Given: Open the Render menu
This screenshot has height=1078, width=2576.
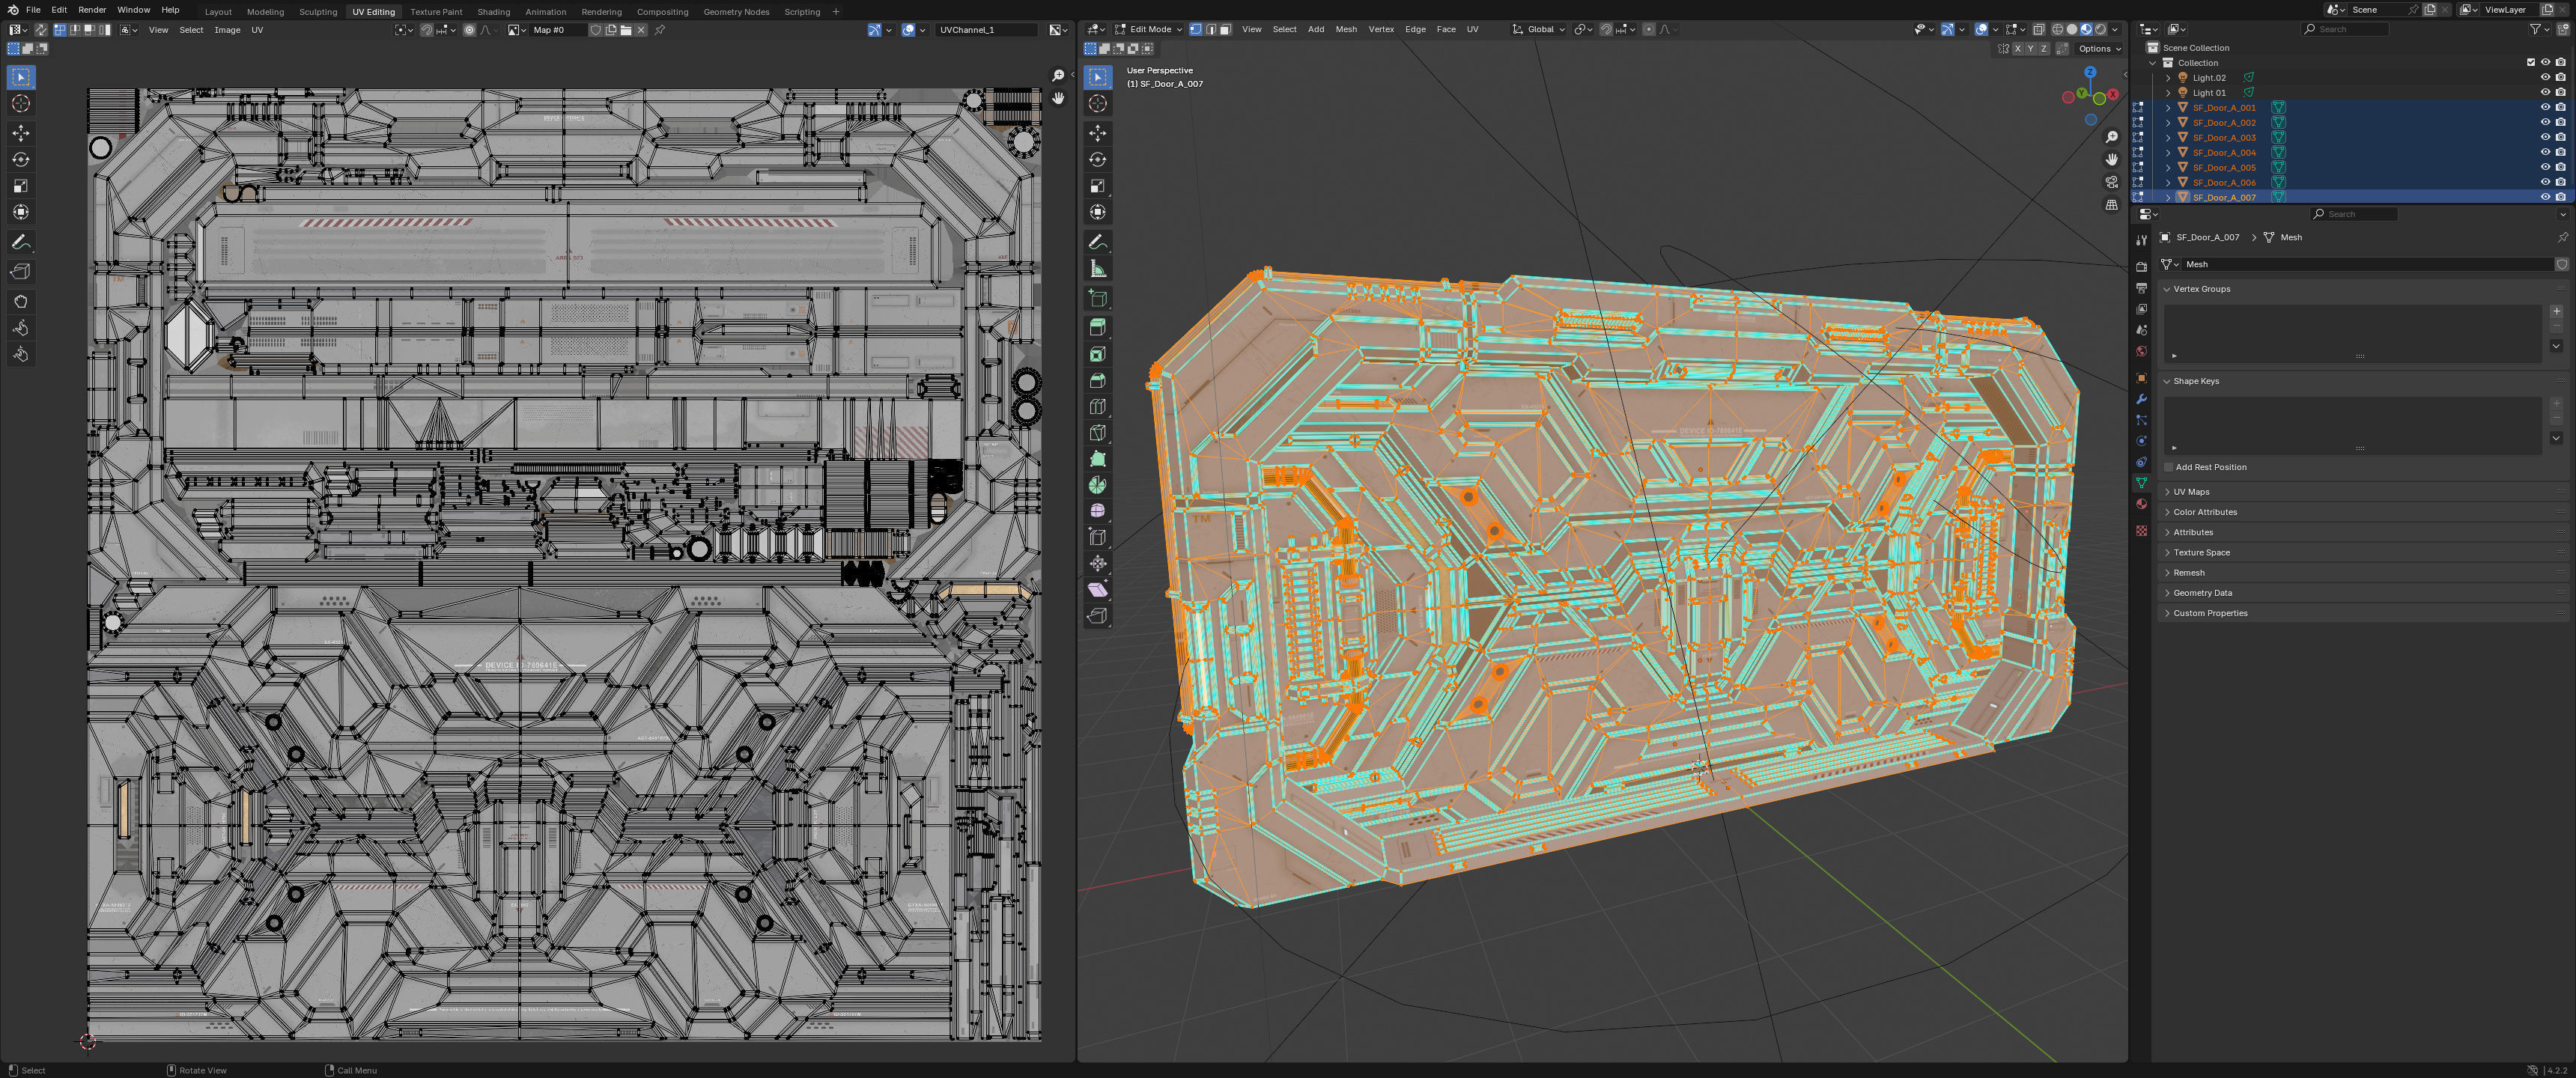Looking at the screenshot, I should click(x=92, y=10).
